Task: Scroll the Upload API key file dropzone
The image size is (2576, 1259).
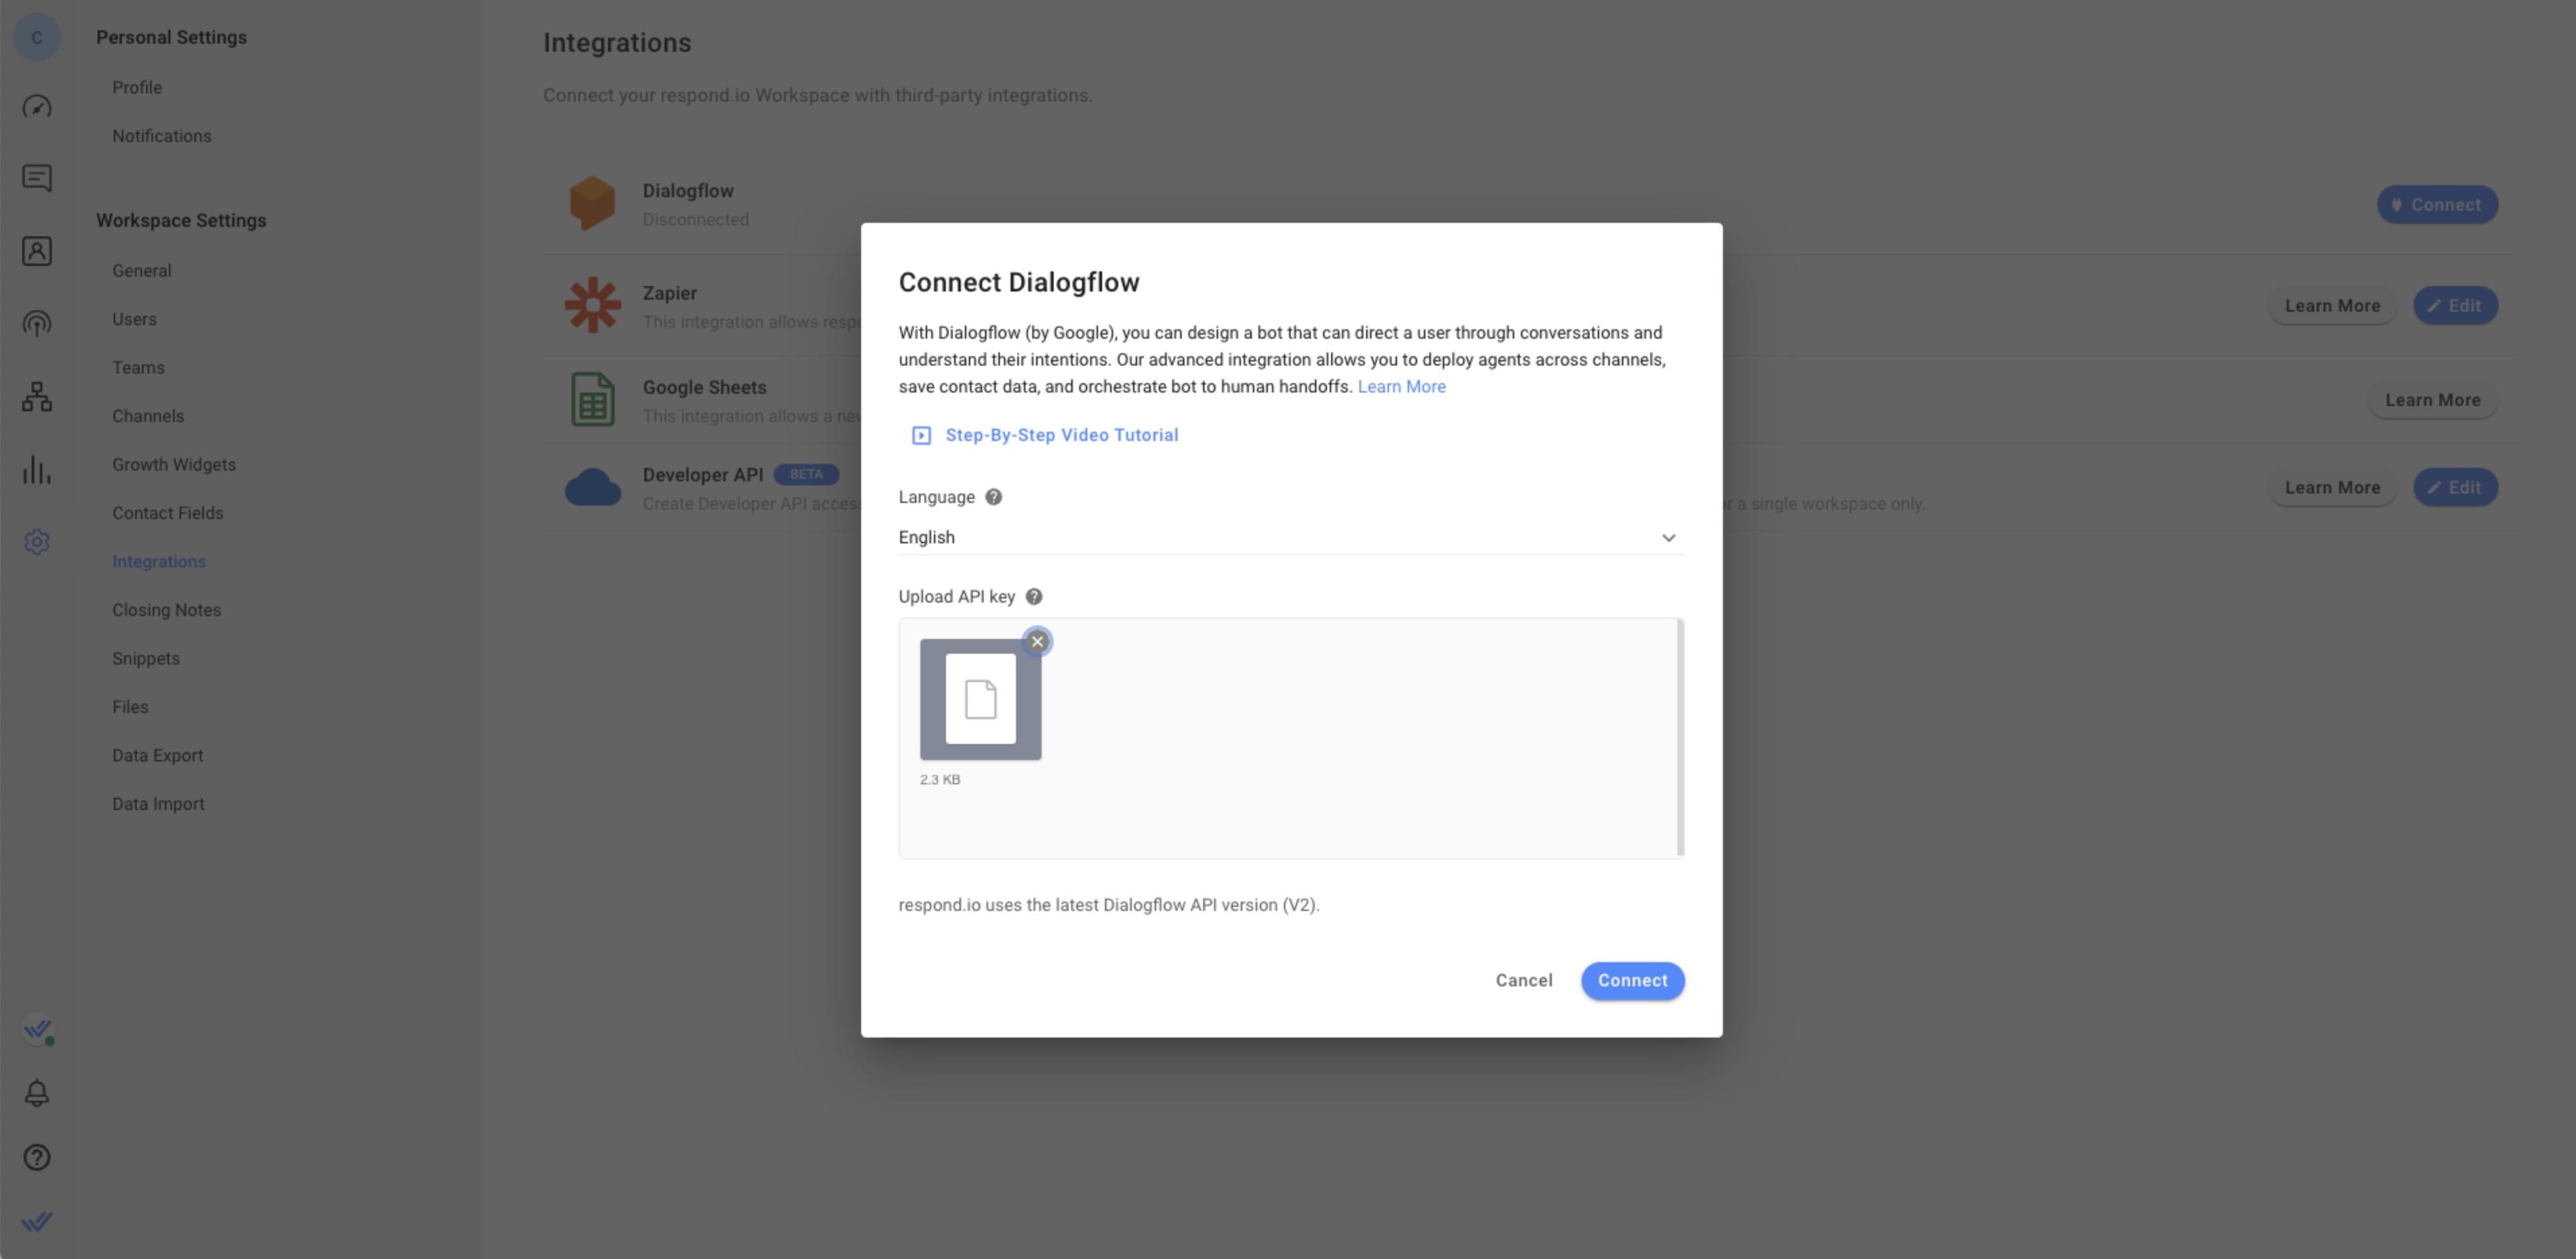Action: [x=1289, y=738]
